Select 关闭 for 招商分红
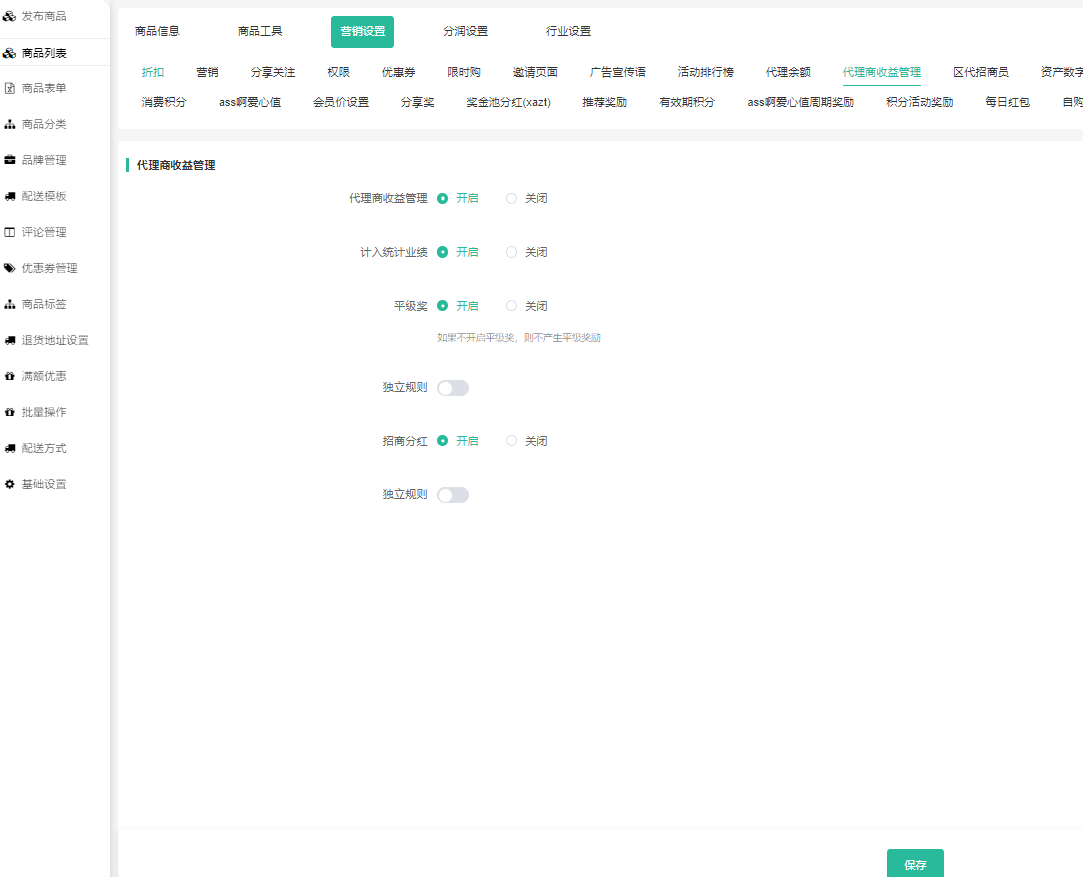 pos(511,441)
